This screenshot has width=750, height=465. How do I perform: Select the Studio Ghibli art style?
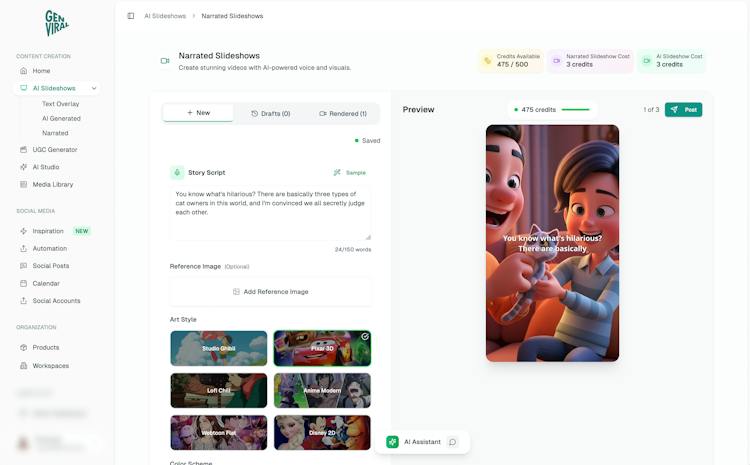pos(219,348)
